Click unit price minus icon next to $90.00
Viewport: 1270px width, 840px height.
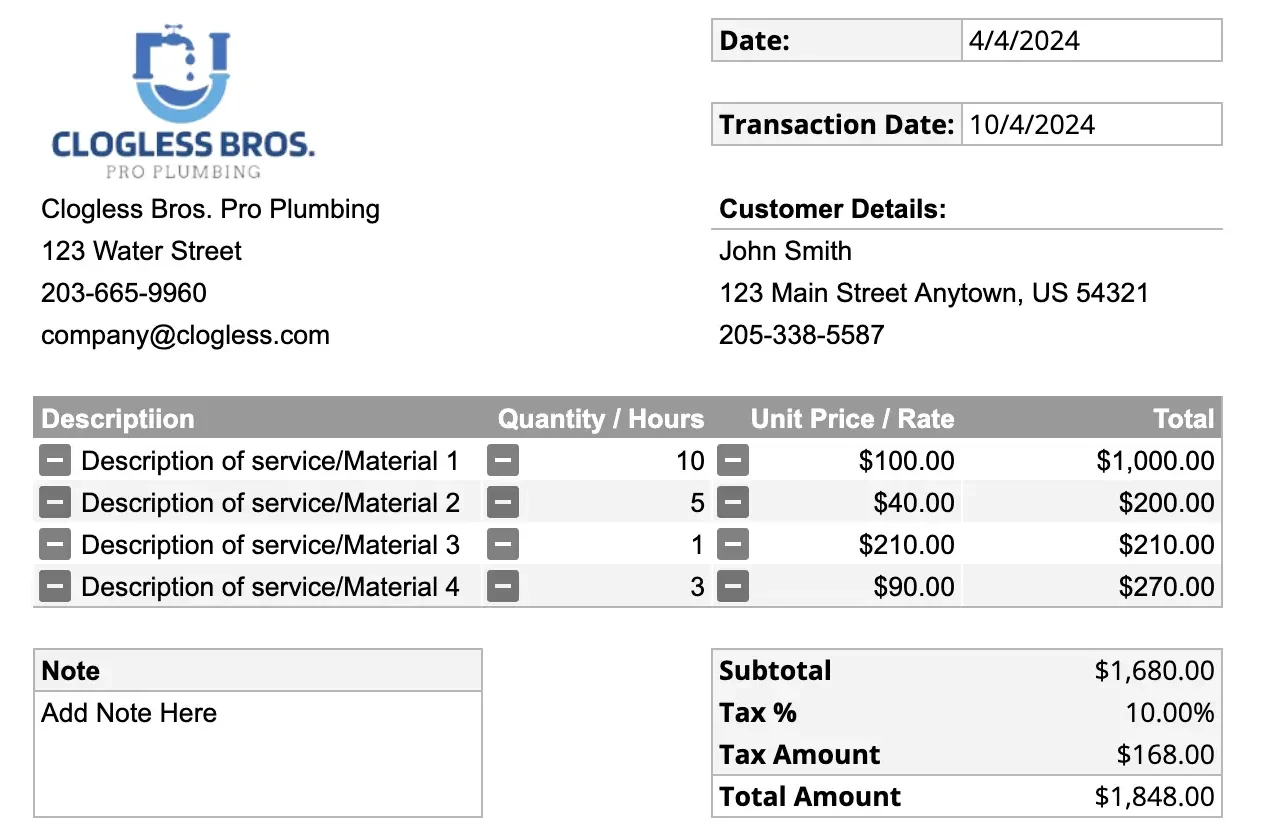(x=733, y=587)
